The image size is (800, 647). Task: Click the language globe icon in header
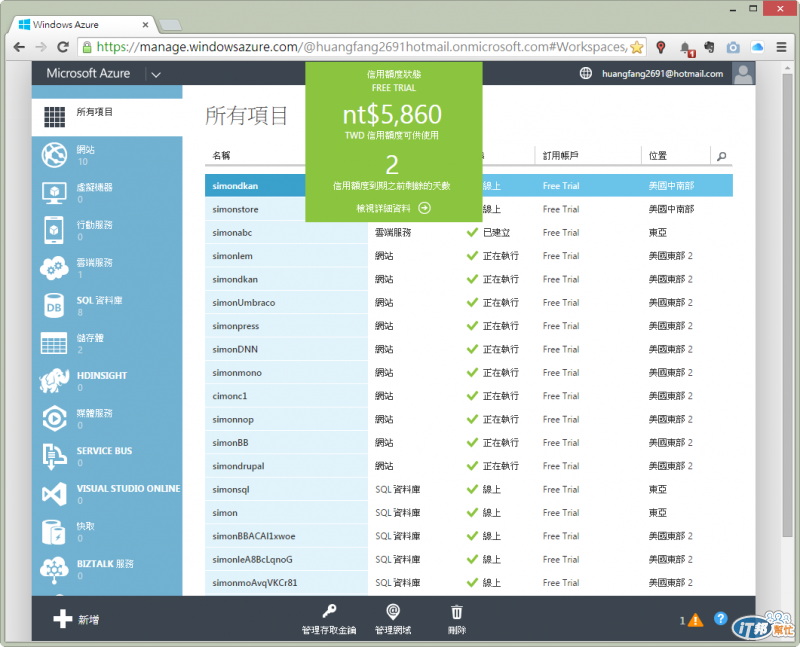click(586, 73)
